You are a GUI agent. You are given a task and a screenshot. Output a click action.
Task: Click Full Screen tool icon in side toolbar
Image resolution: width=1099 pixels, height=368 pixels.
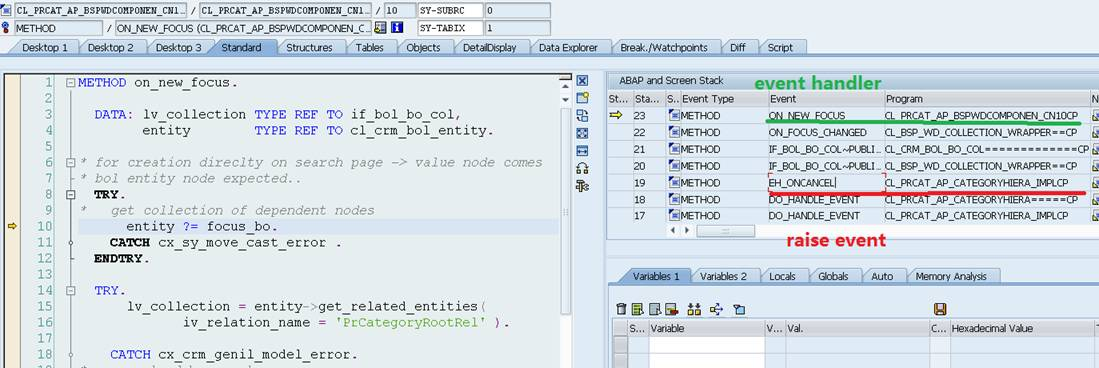tap(582, 133)
